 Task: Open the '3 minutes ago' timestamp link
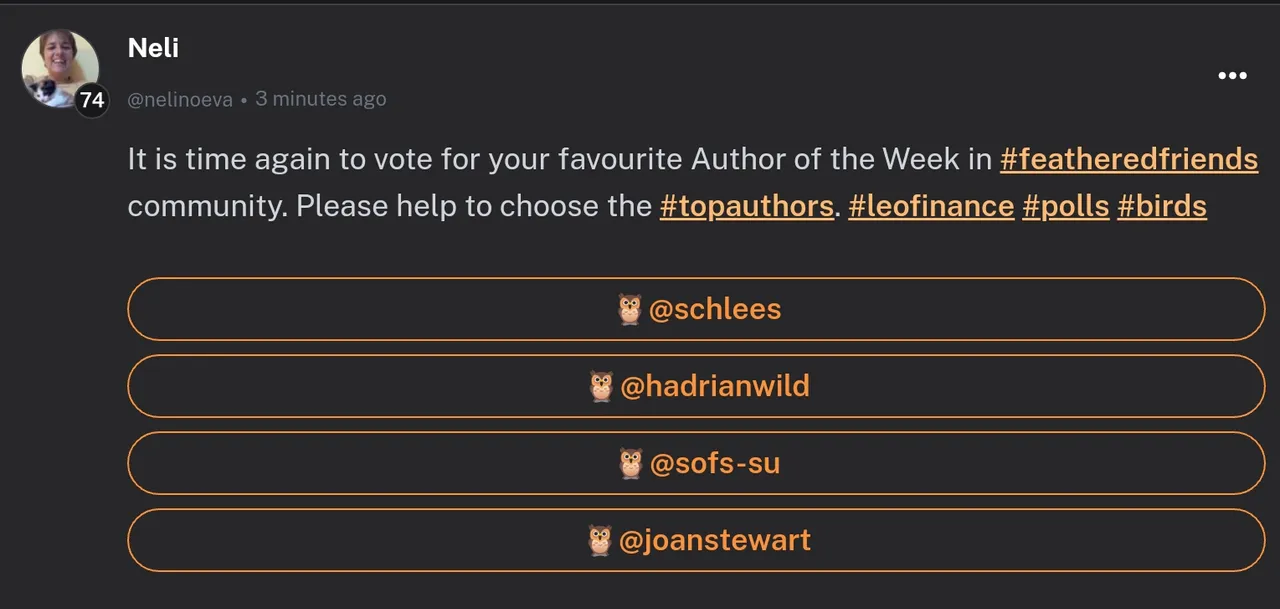tap(320, 99)
